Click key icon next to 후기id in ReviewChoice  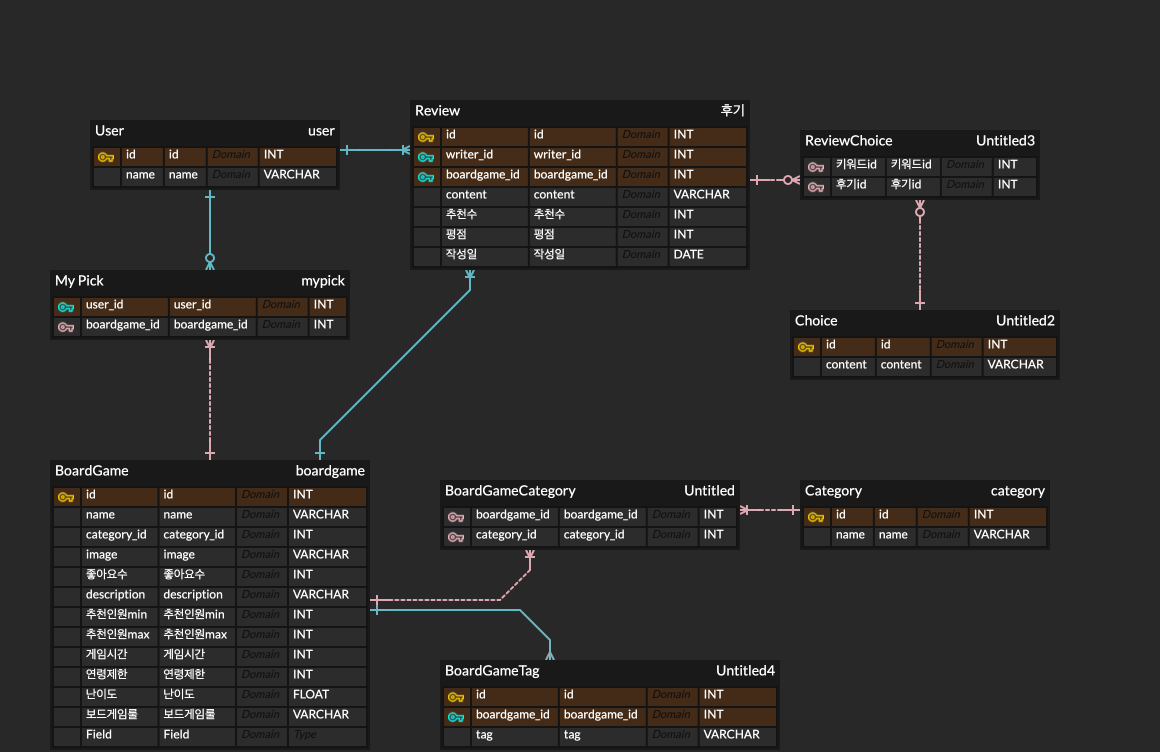816,187
